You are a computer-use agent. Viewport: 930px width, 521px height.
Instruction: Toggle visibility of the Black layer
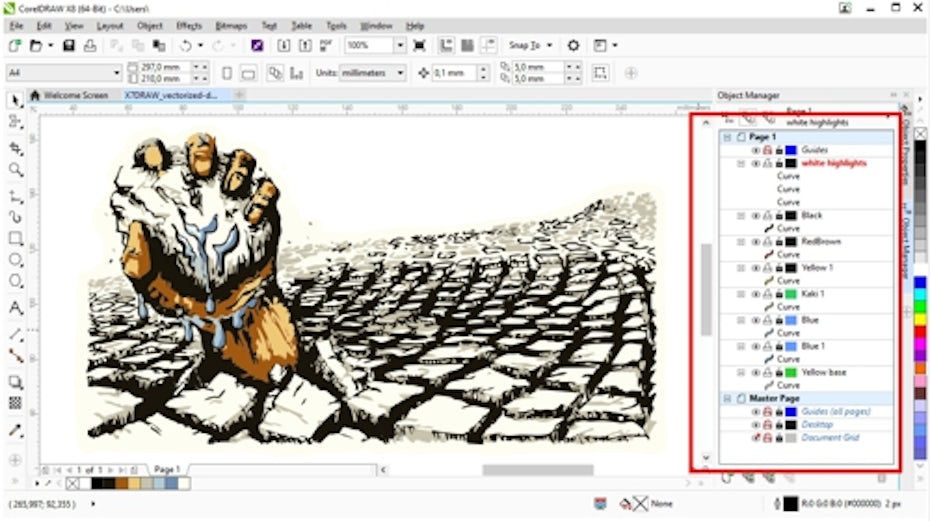(756, 216)
